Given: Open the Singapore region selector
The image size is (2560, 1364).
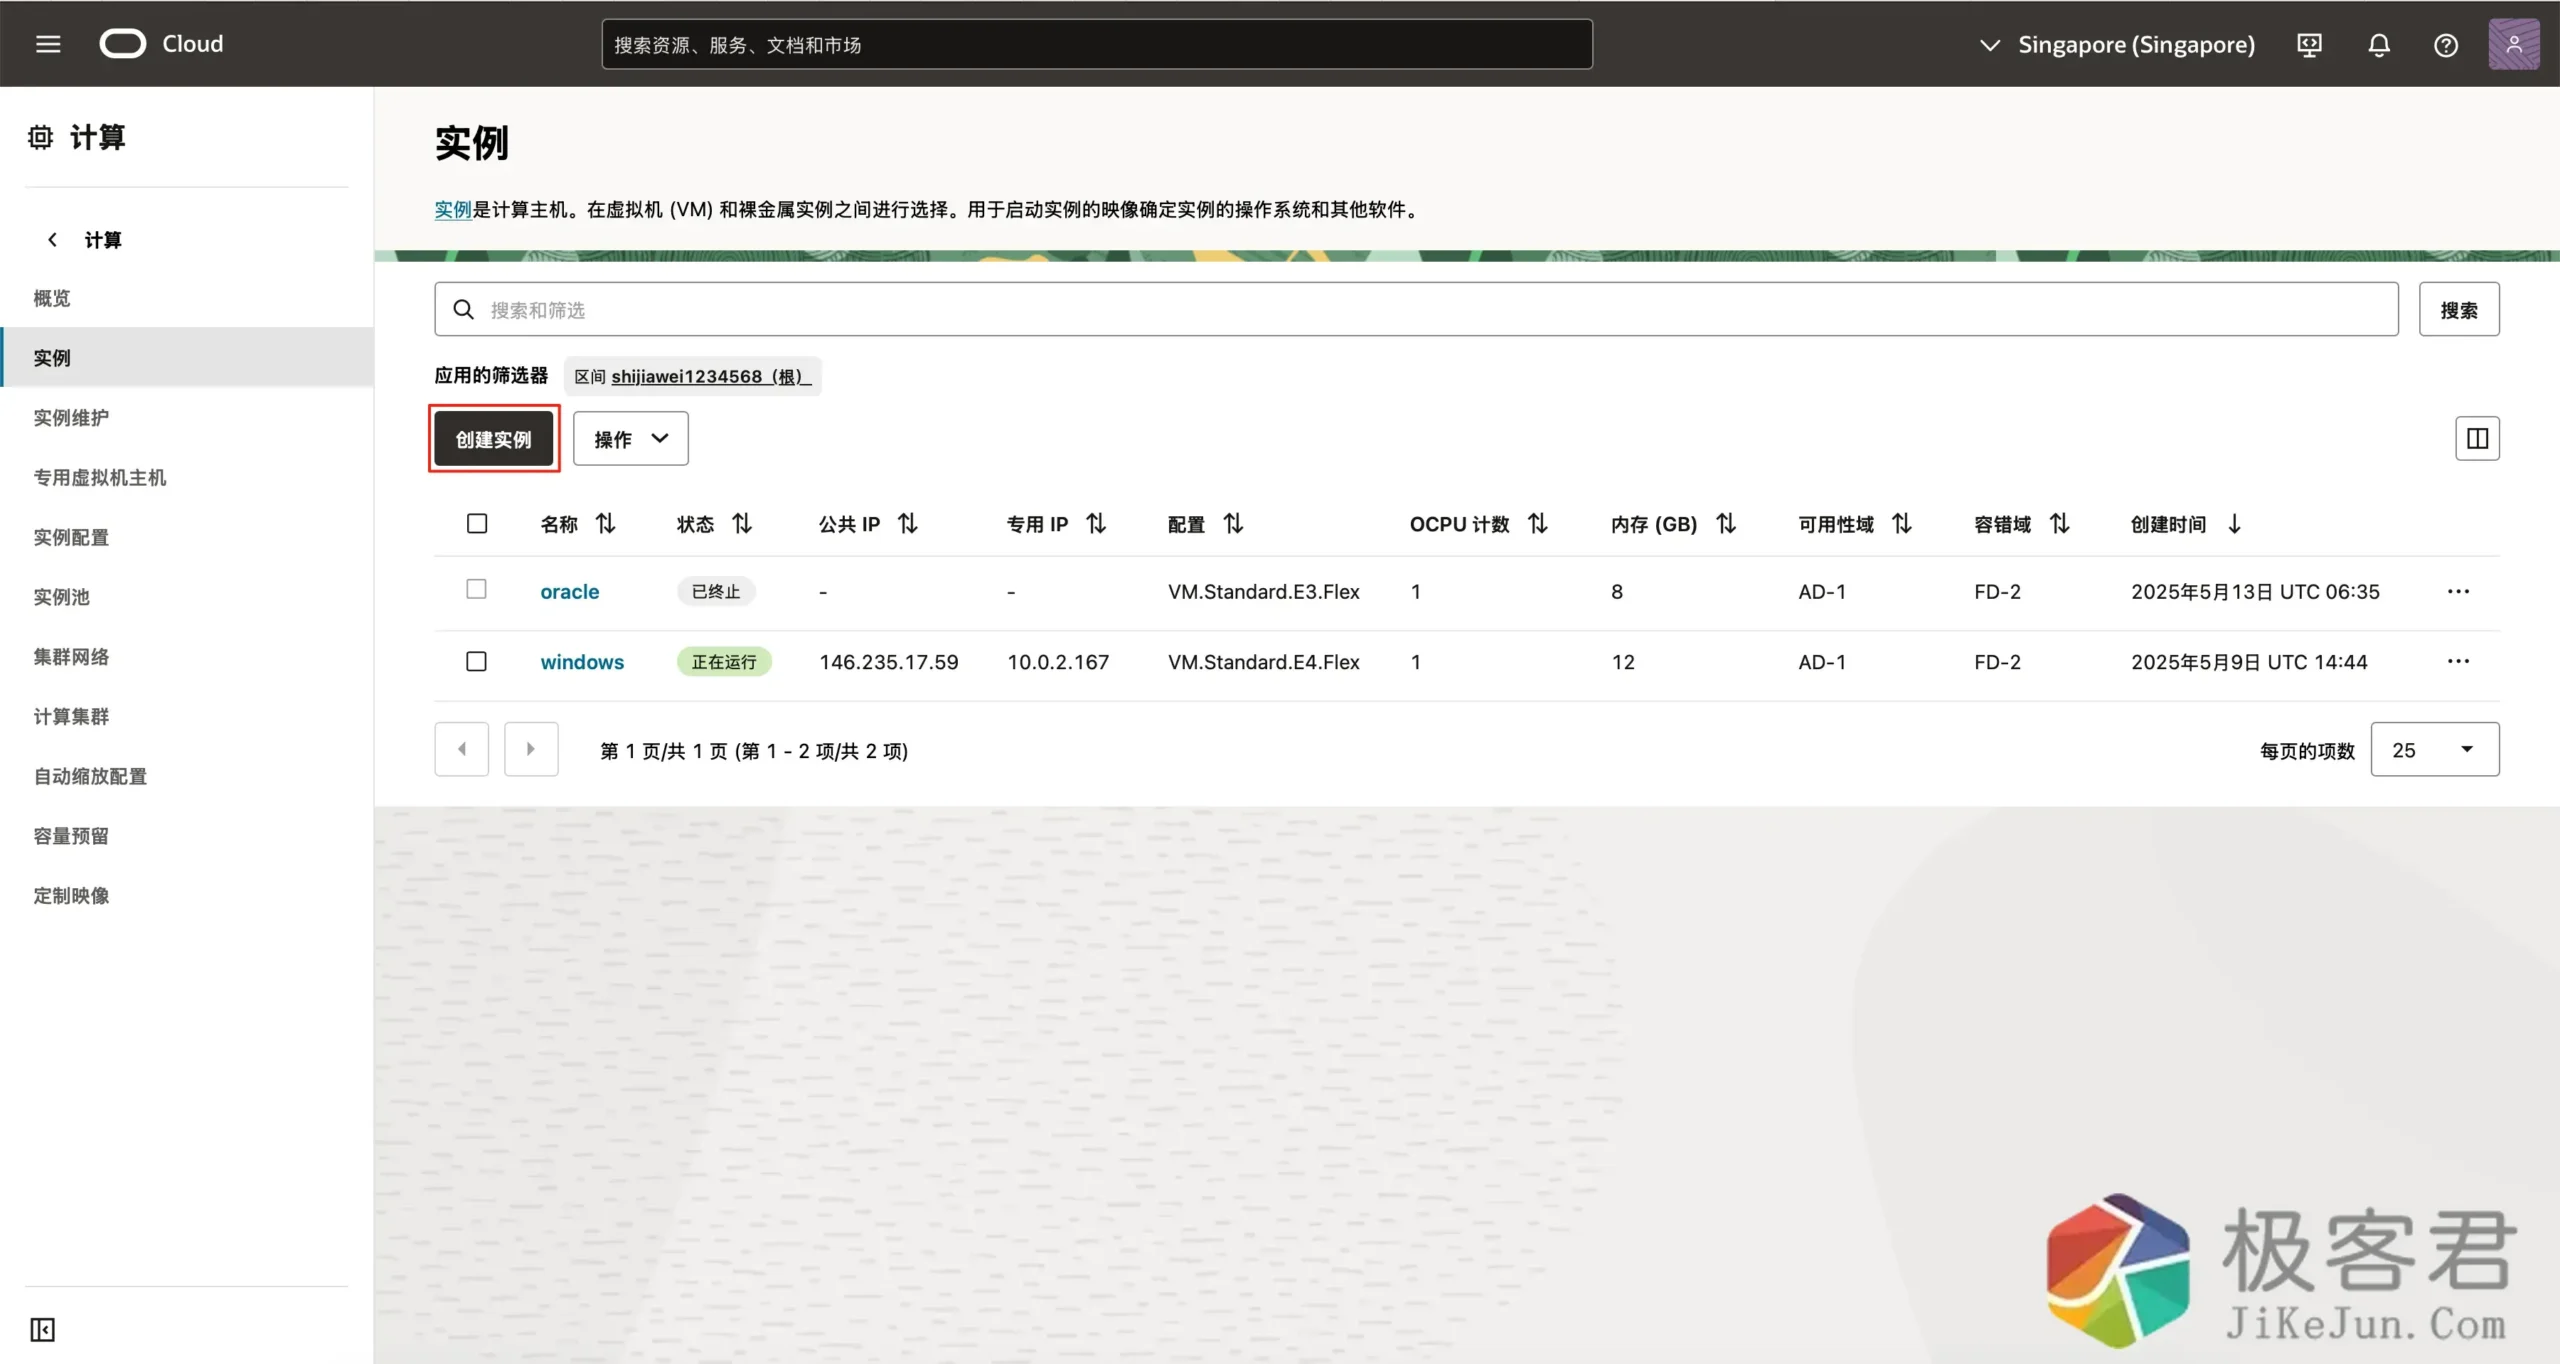Looking at the screenshot, I should tap(2116, 45).
